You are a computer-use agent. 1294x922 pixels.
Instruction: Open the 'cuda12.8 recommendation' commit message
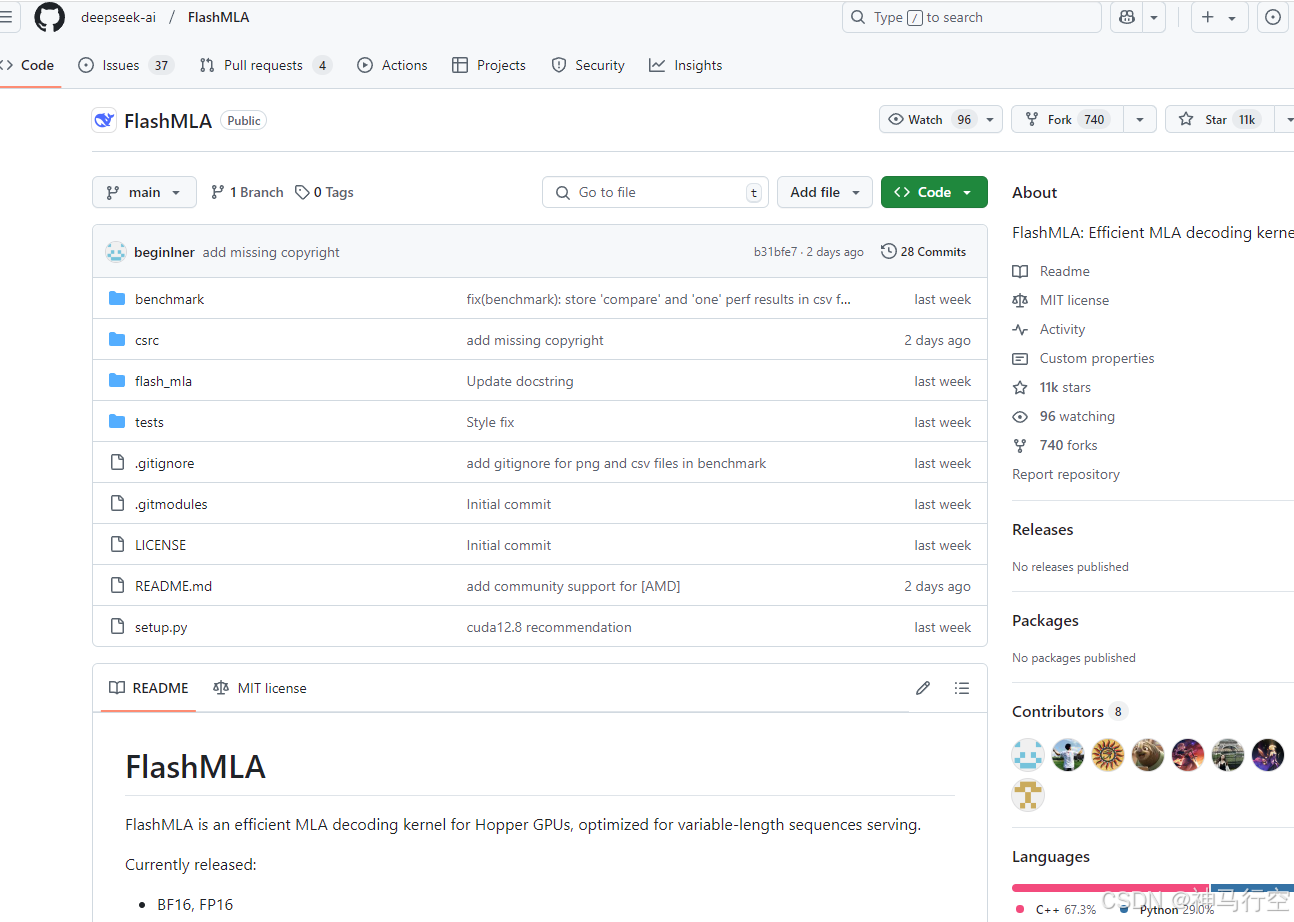coord(549,627)
